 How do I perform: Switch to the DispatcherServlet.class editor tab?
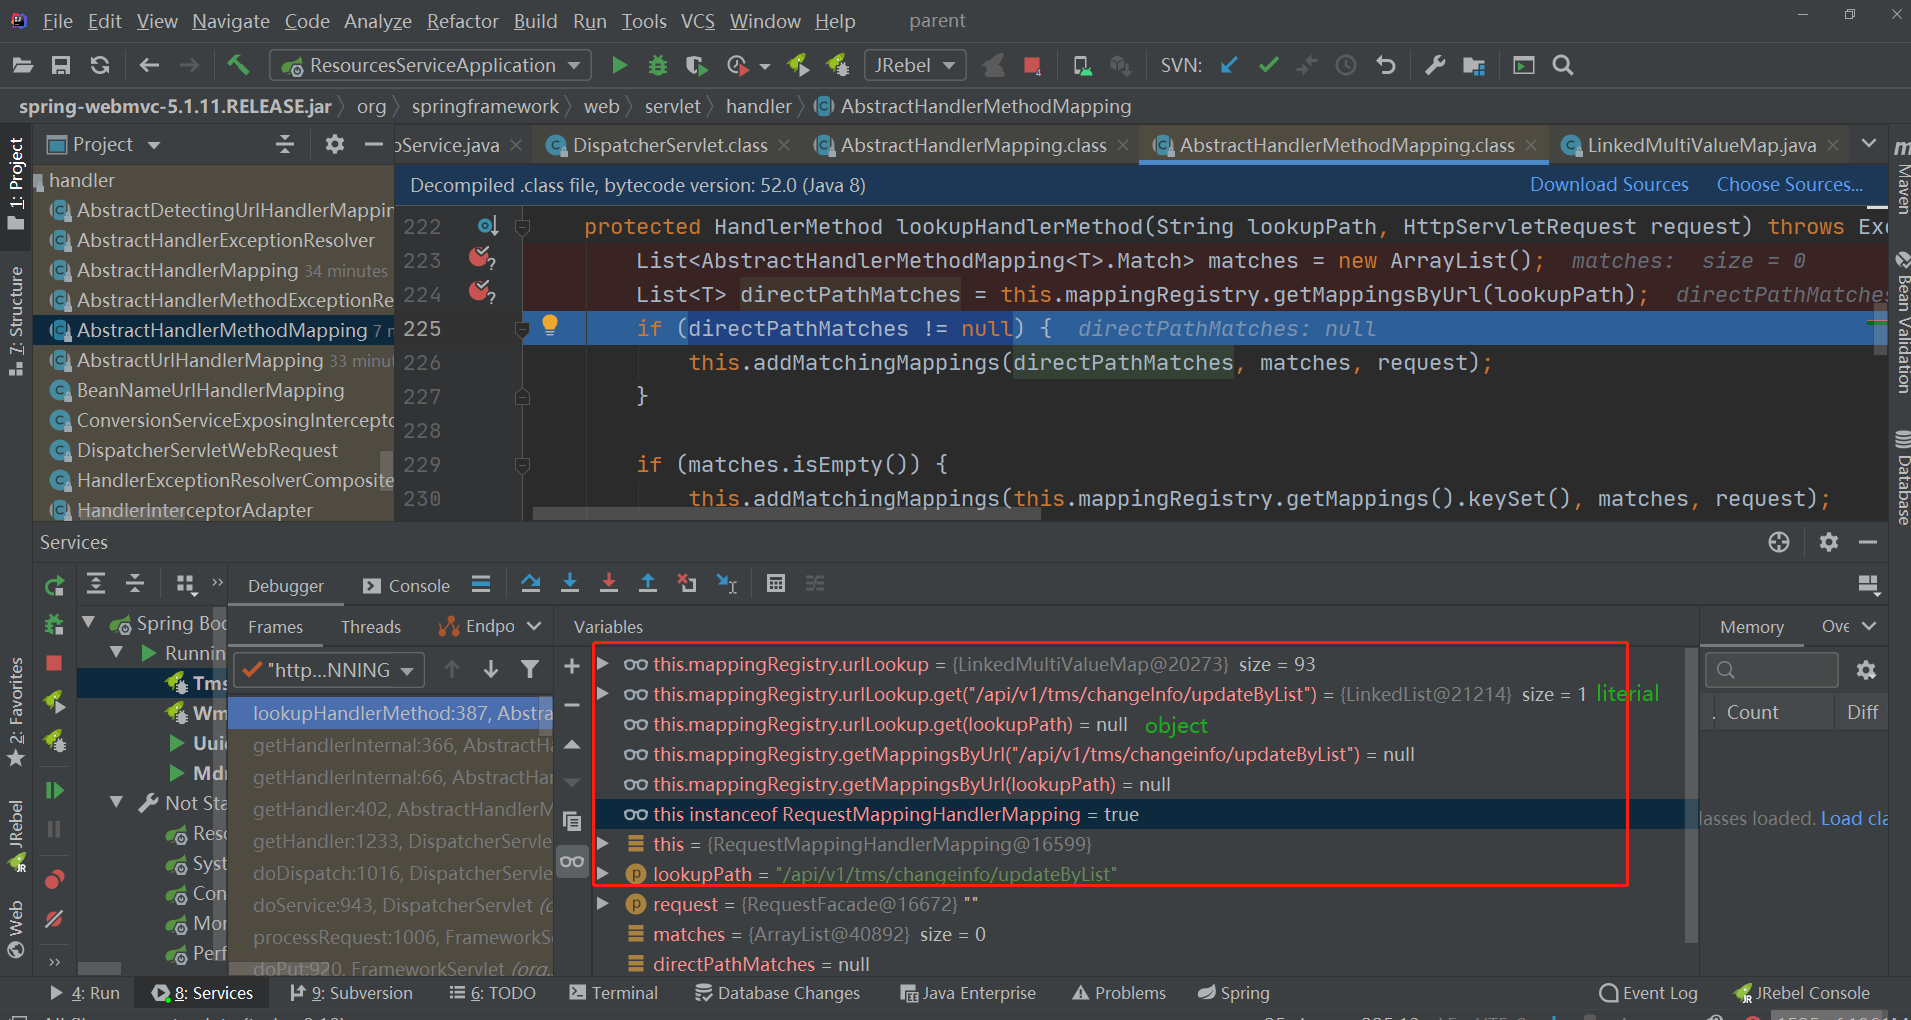tap(669, 146)
